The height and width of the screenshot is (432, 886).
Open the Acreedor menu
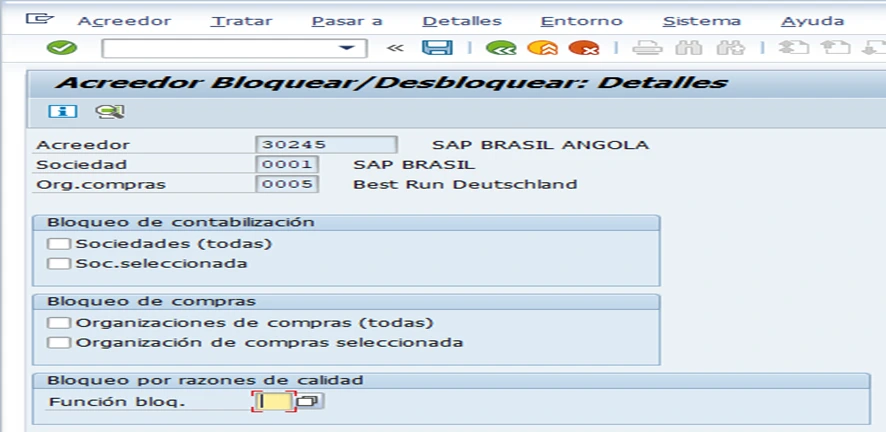coord(124,21)
